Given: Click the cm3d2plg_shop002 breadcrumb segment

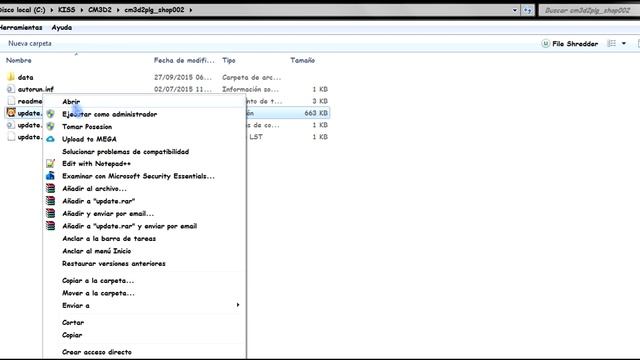Looking at the screenshot, I should [154, 10].
